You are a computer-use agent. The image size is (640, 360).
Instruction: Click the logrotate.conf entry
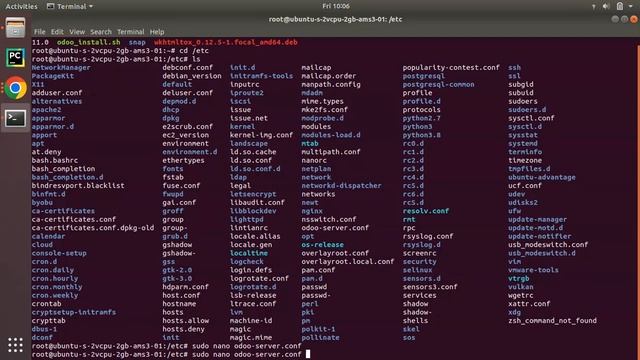pos(259,278)
